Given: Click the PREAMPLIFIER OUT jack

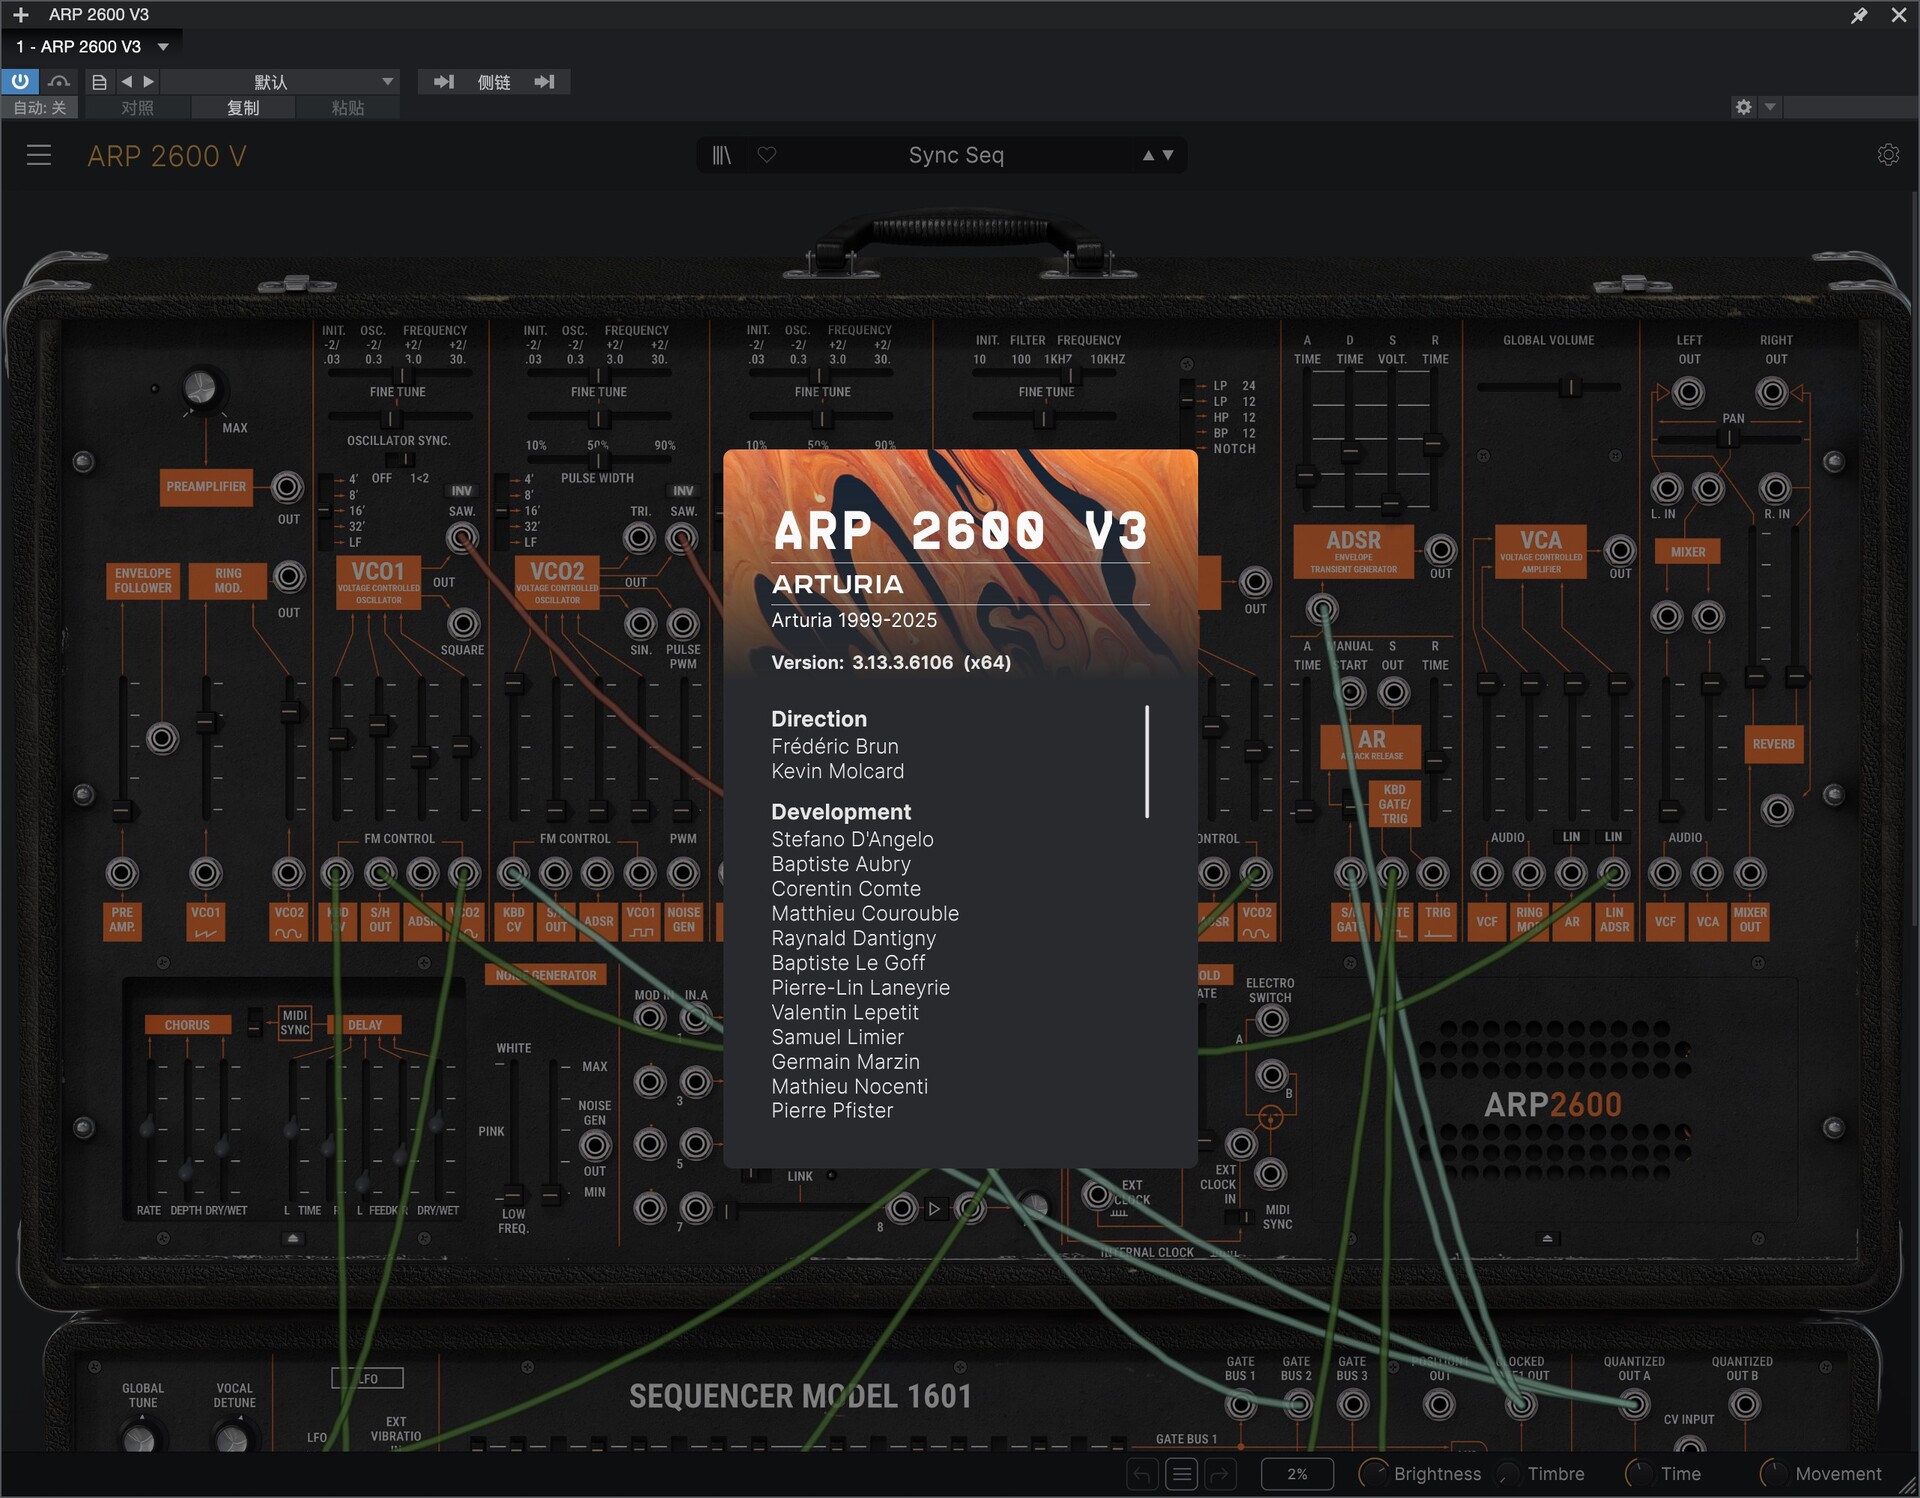Looking at the screenshot, I should [x=288, y=487].
